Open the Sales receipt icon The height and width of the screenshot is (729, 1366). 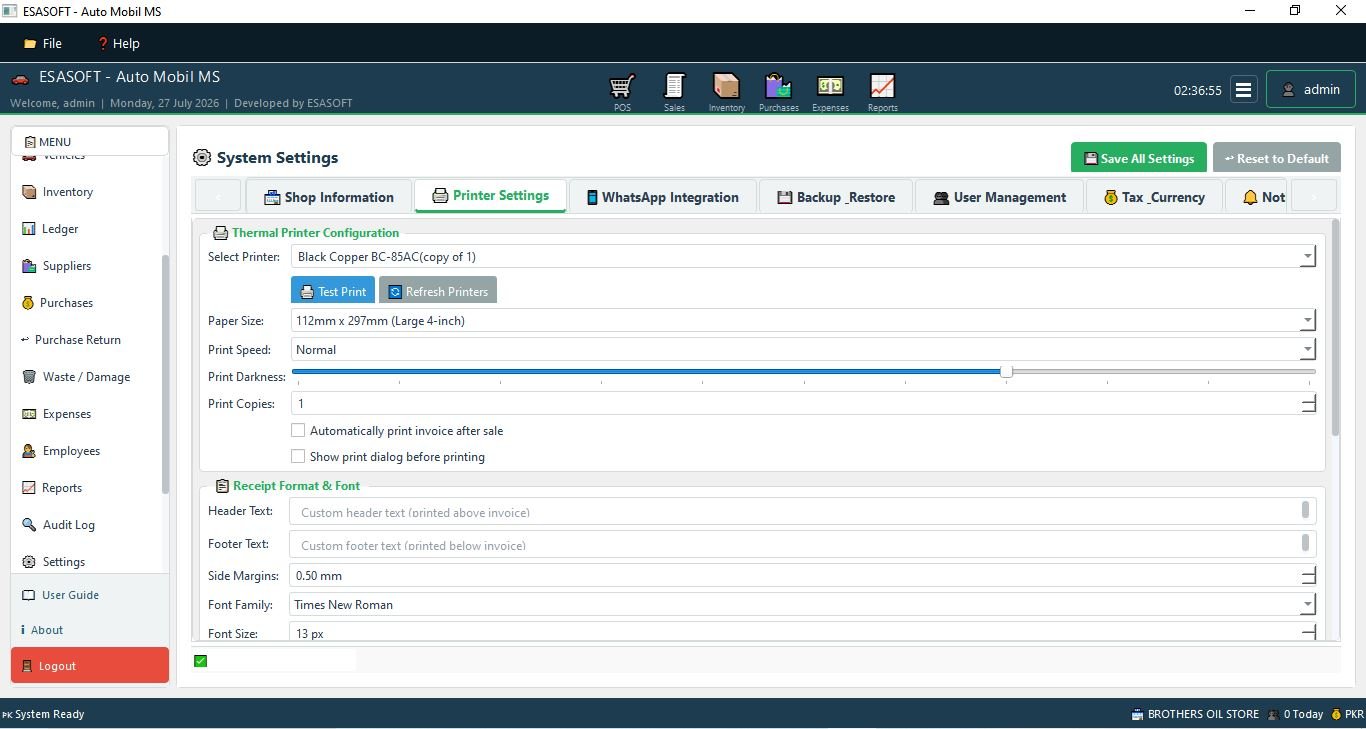click(x=674, y=87)
